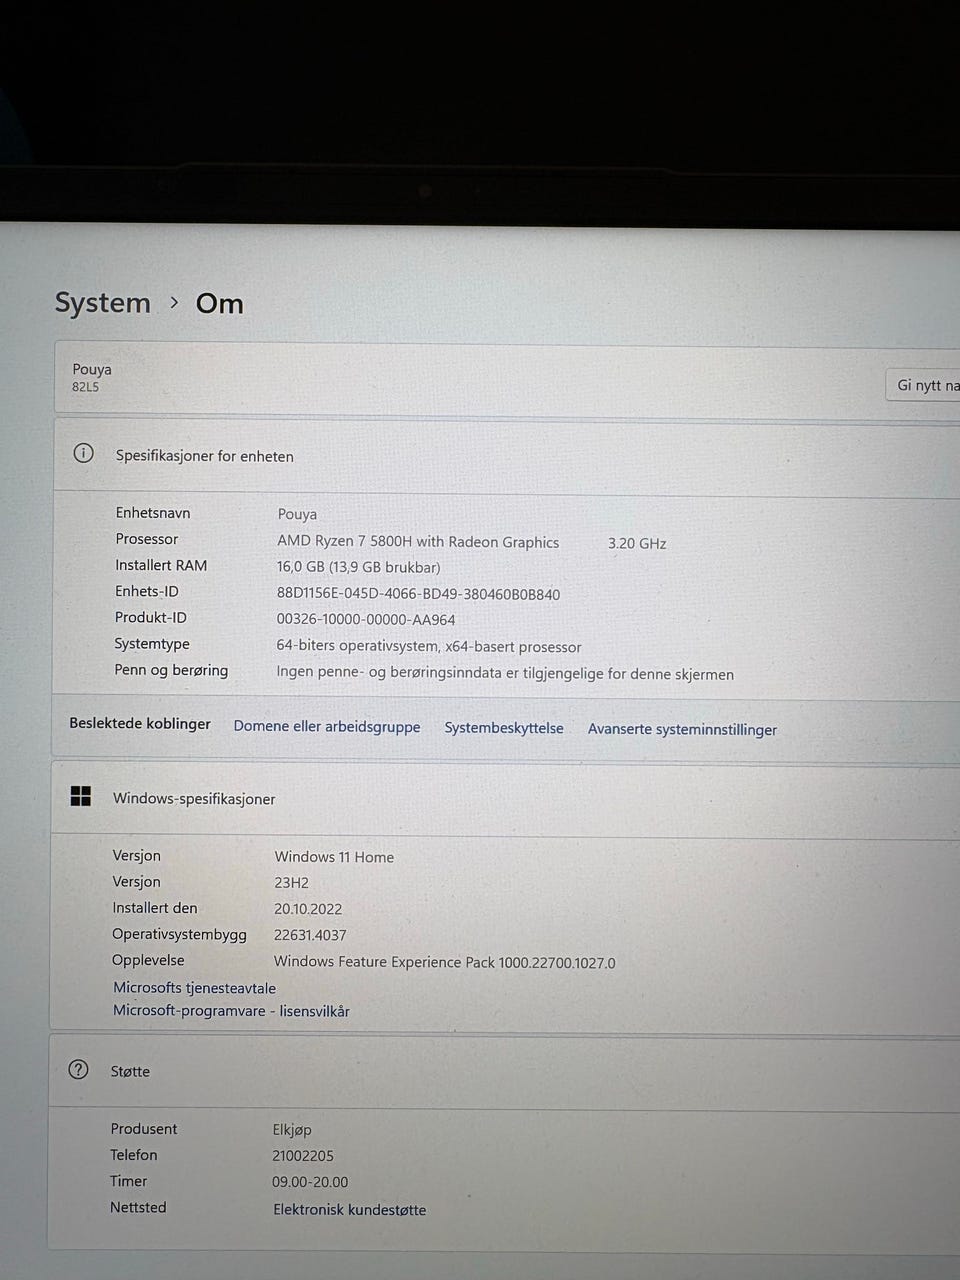
Task: Open Systembeskyttelse link
Action: coord(504,728)
